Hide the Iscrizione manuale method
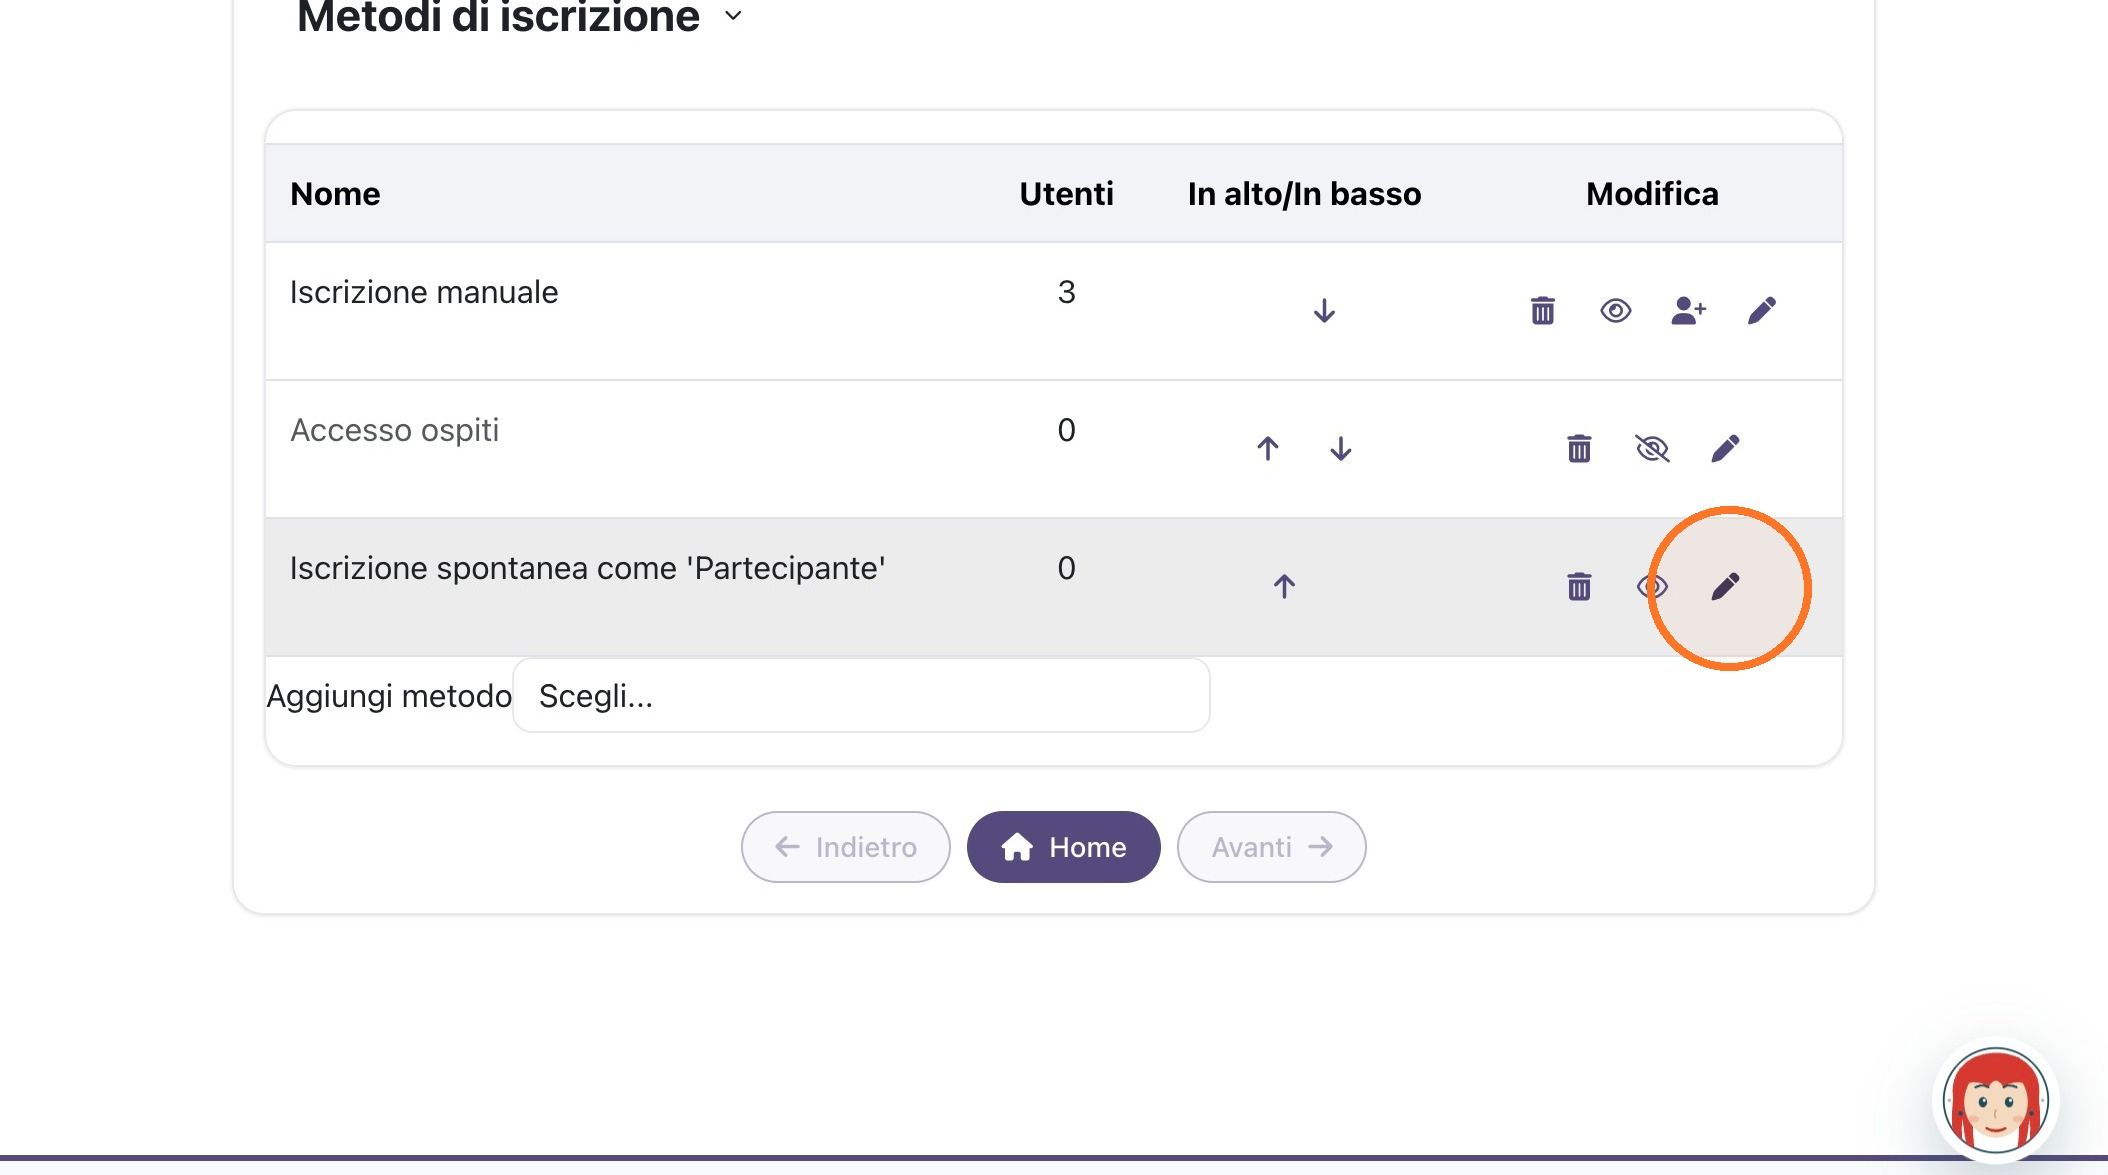This screenshot has height=1175, width=2108. click(x=1615, y=311)
